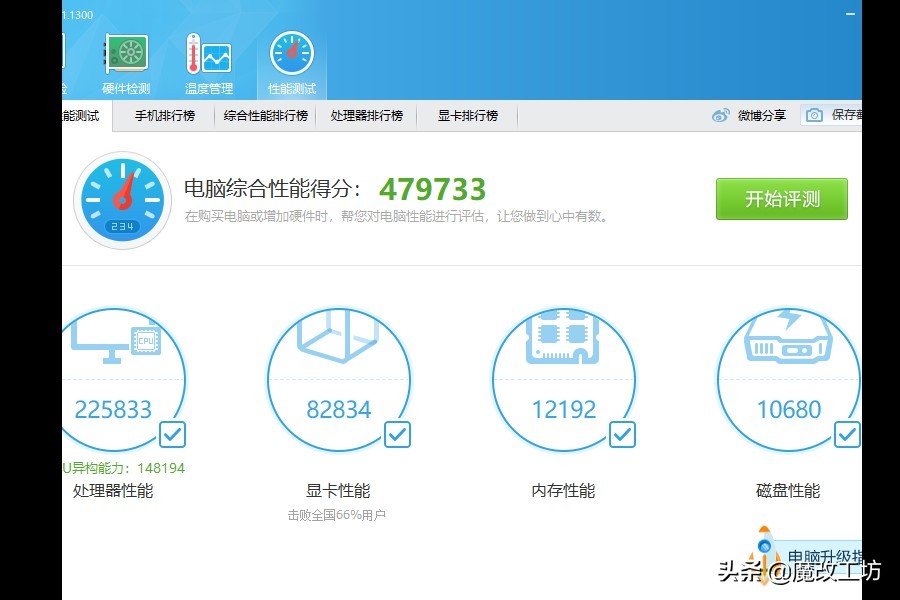The image size is (900, 600).
Task: Click the 处理器性能 label
Action: pos(113,491)
